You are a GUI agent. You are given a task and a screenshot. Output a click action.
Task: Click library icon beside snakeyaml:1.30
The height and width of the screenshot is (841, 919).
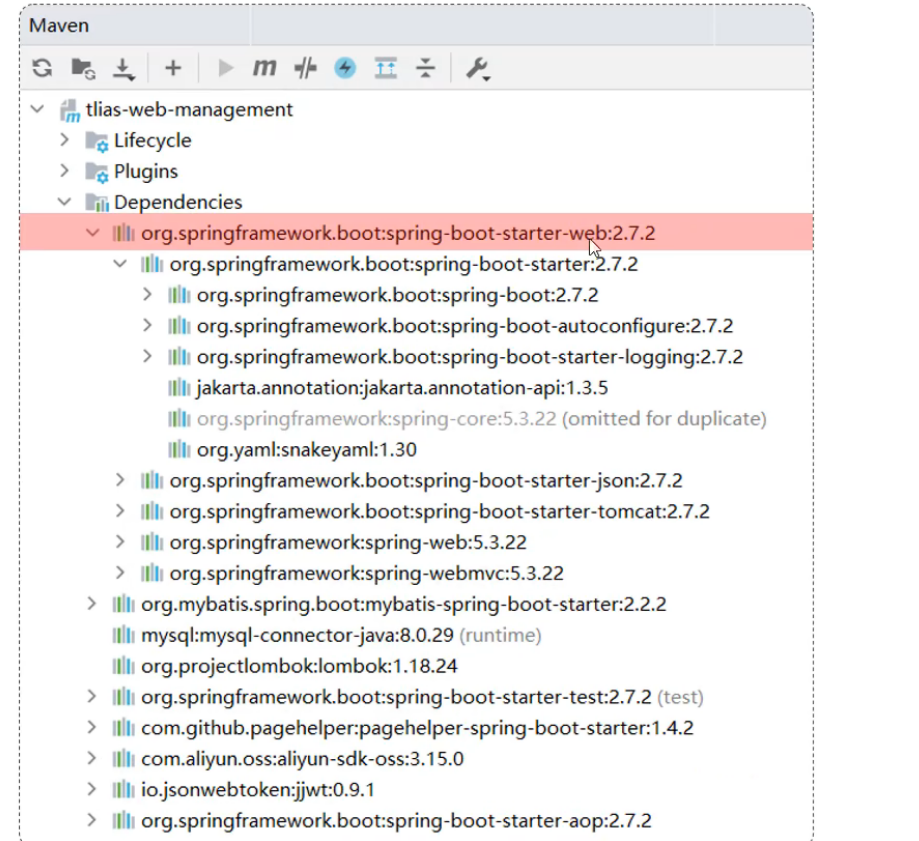click(179, 450)
